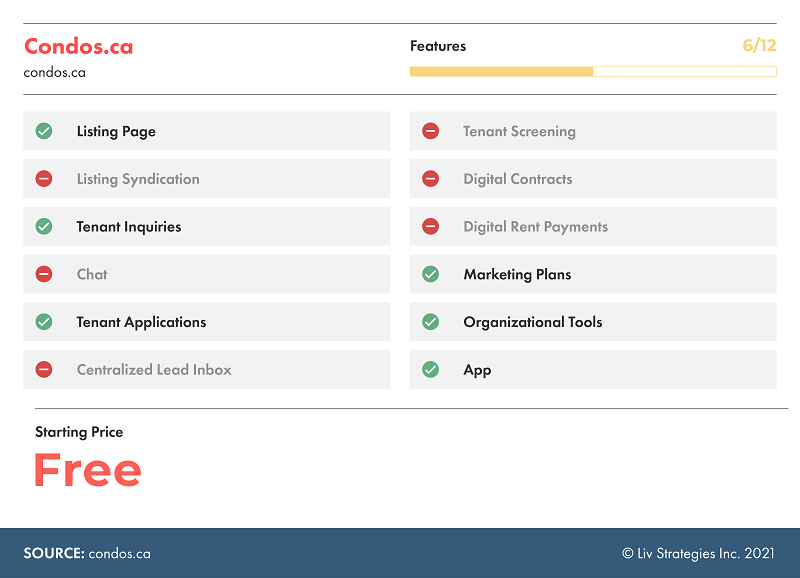Click the red minus icon beside Tenant Screening
The image size is (800, 578).
coord(431,131)
